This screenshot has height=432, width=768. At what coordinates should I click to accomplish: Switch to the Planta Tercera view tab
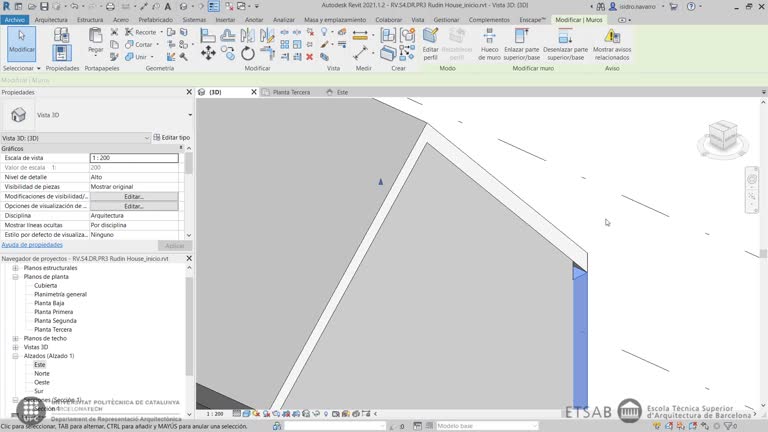tap(291, 92)
